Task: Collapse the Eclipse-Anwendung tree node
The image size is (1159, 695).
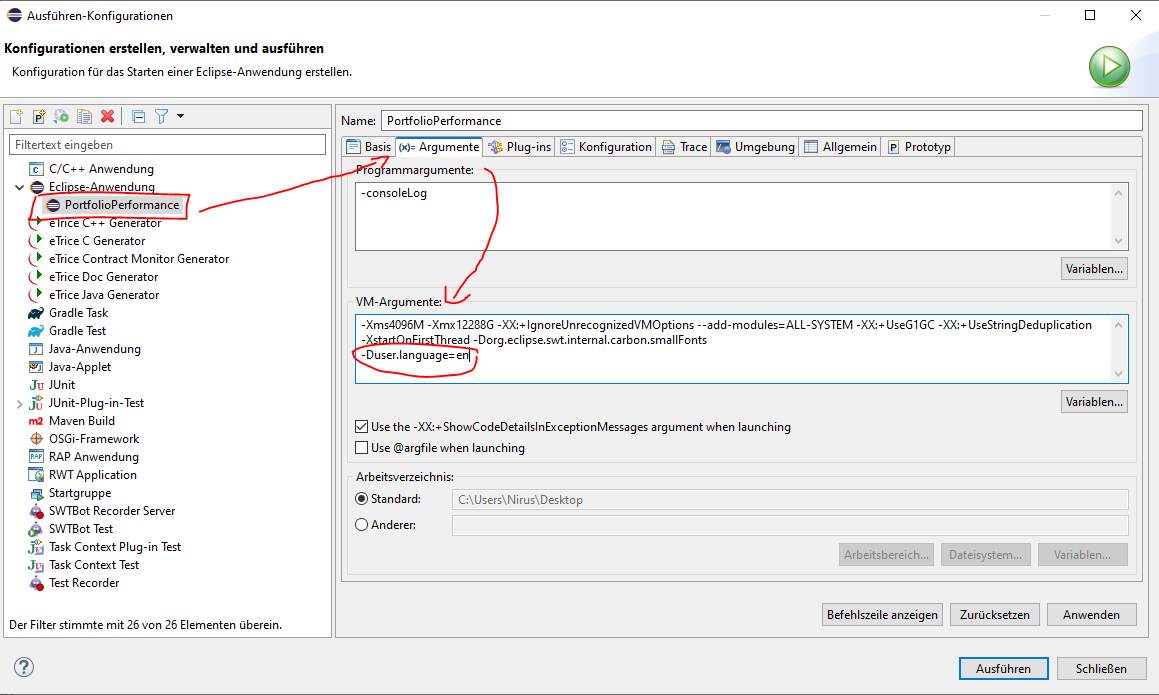Action: (x=19, y=187)
